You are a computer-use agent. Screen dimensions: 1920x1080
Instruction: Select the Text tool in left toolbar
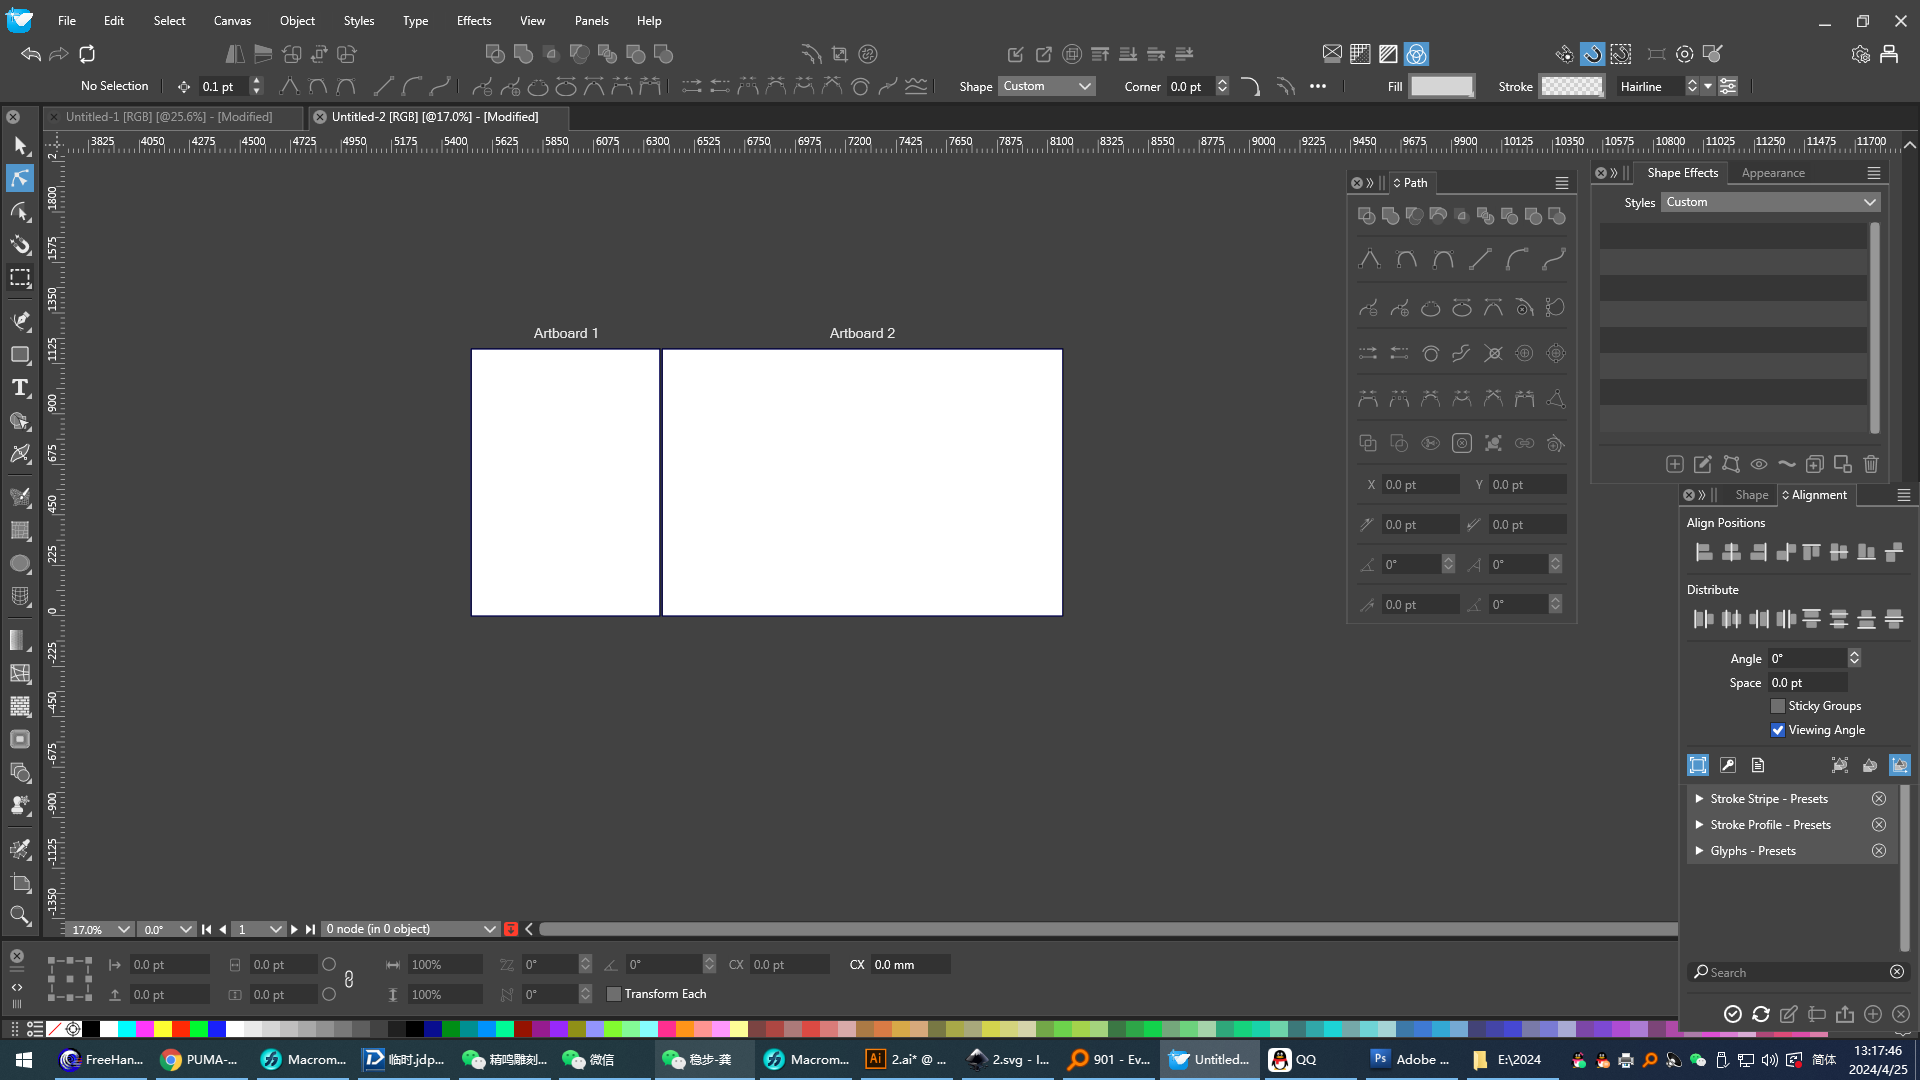point(20,388)
